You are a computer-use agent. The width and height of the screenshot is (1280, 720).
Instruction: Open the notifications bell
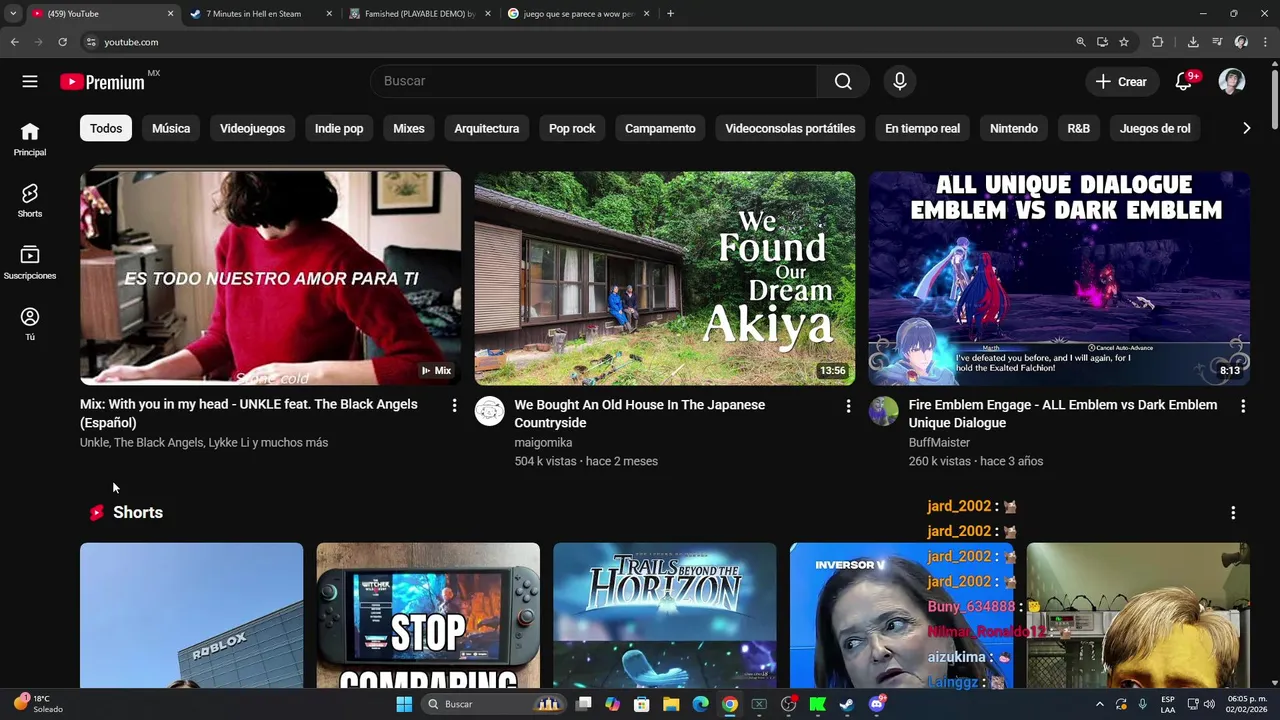point(1184,82)
